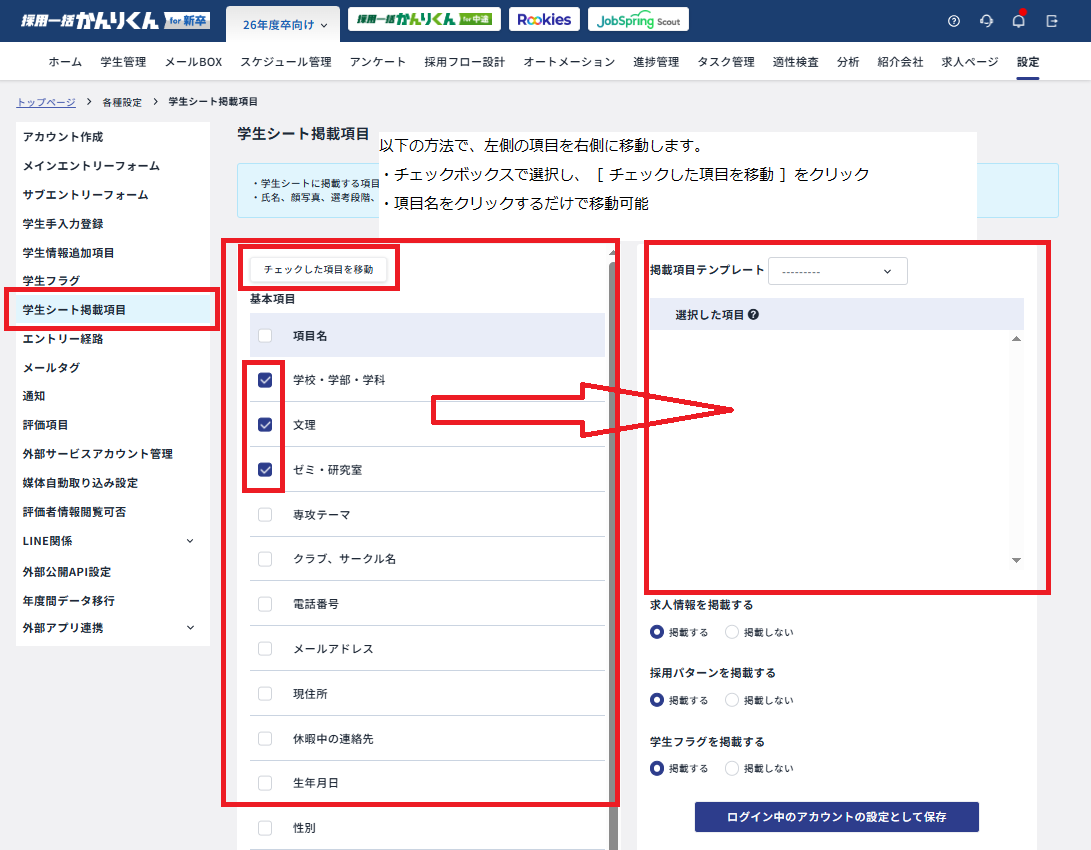
Task: Check the 専攻テーマ checkbox
Action: pos(264,512)
